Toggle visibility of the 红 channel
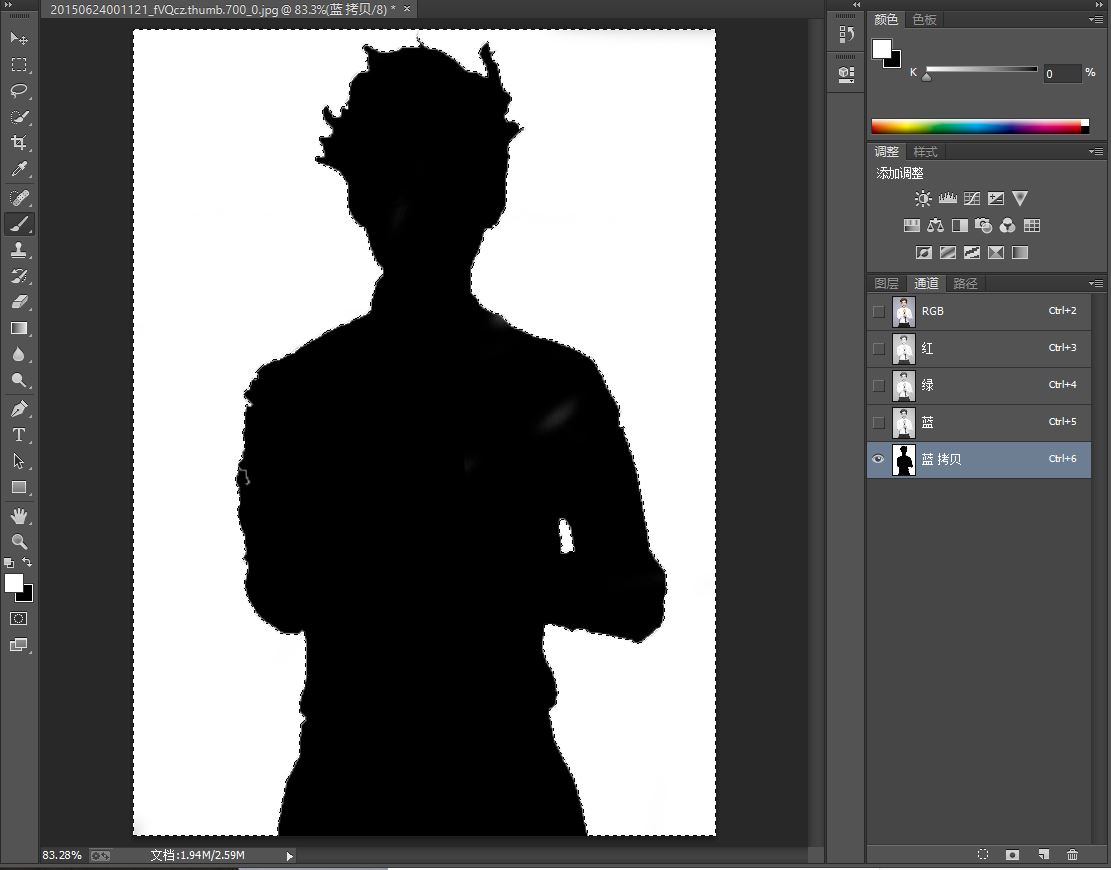The width and height of the screenshot is (1111, 870). coord(879,348)
